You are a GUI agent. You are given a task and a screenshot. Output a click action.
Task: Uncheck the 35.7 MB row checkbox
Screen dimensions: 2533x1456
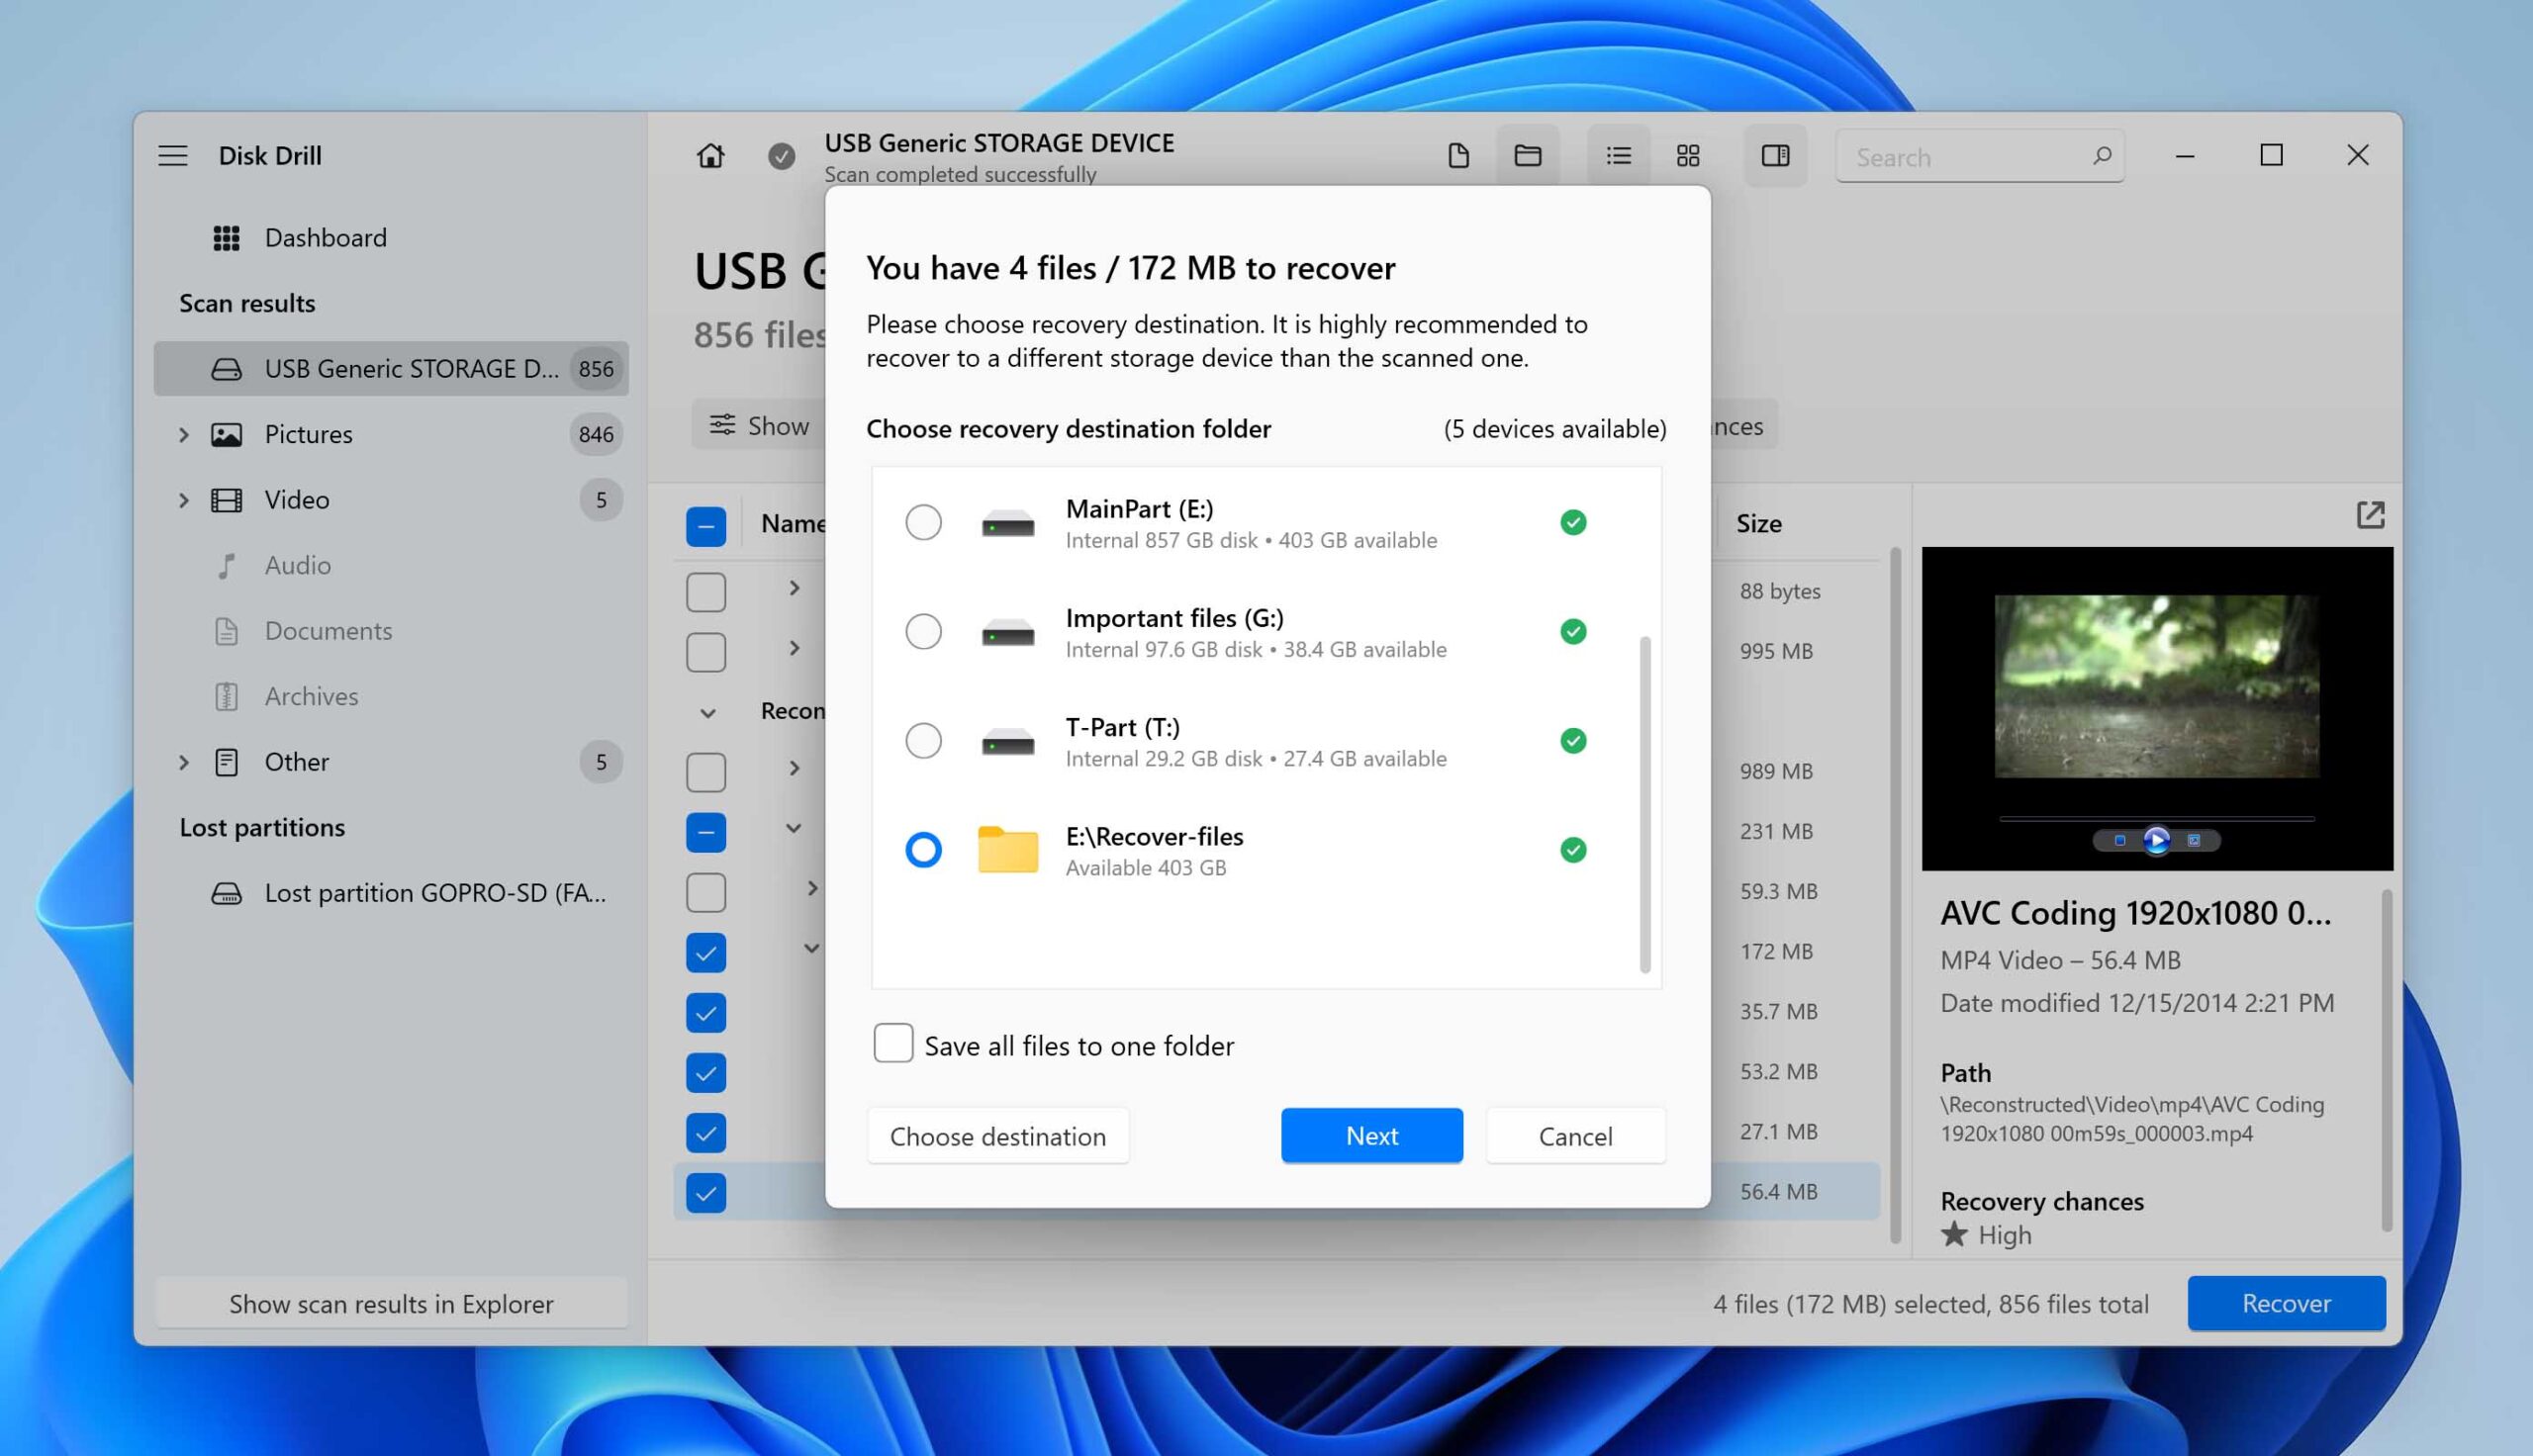(x=706, y=1013)
